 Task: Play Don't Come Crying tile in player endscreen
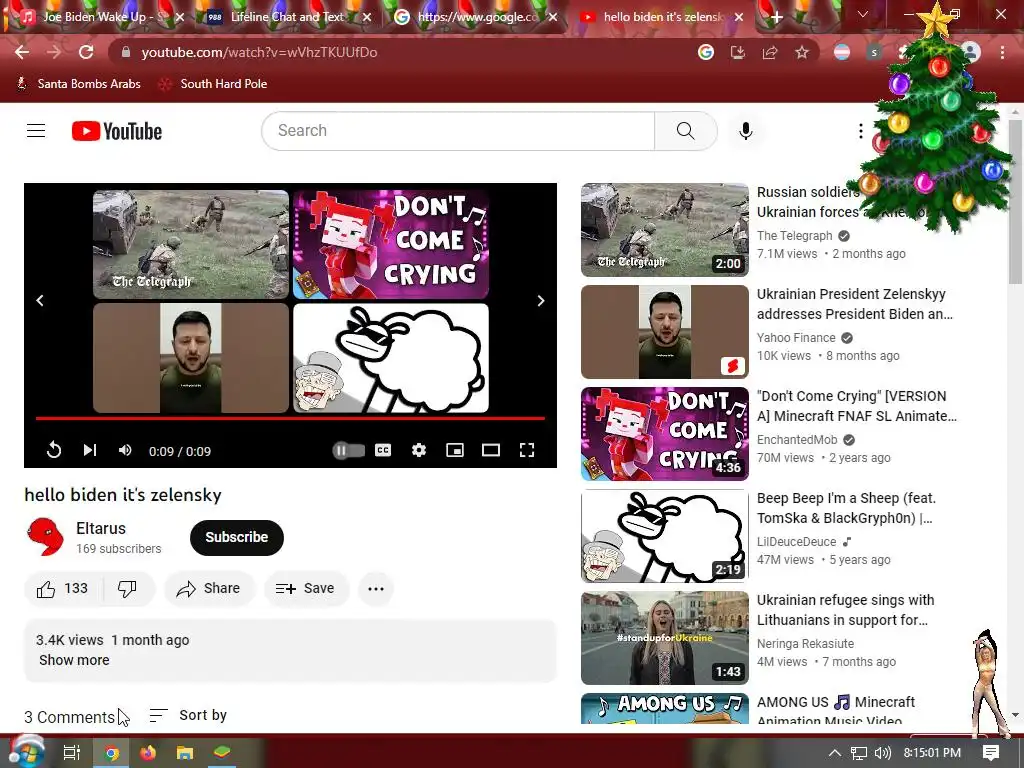(x=391, y=244)
